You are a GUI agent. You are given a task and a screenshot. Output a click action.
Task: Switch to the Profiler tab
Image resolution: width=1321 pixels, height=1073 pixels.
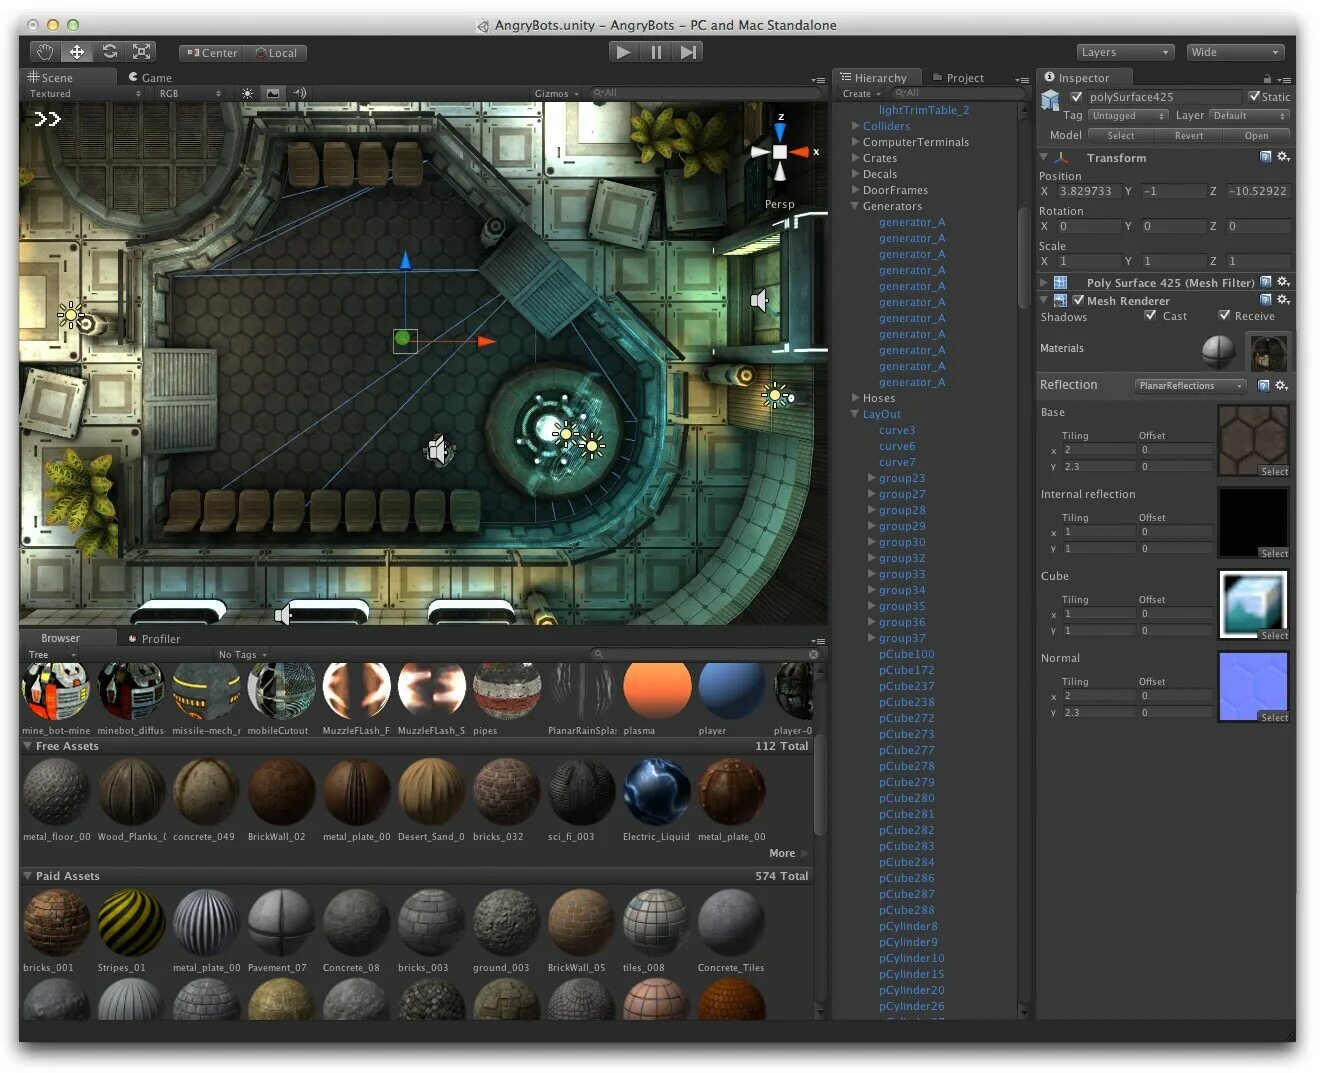(154, 639)
